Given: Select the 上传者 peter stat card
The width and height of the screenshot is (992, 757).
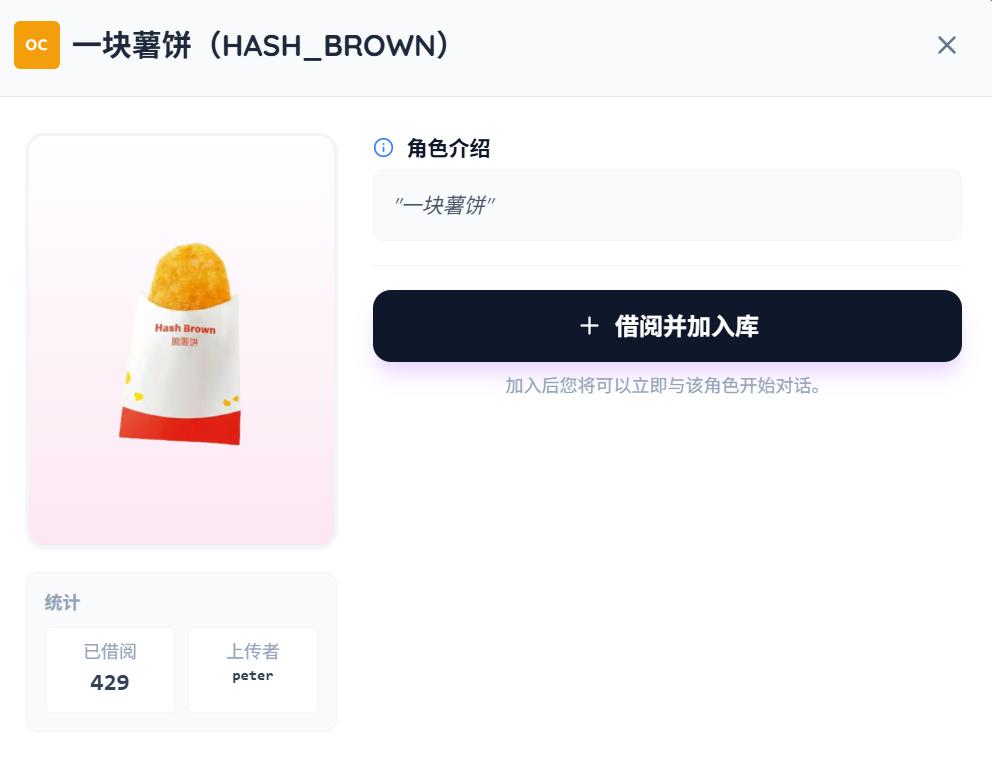Looking at the screenshot, I should pyautogui.click(x=252, y=670).
